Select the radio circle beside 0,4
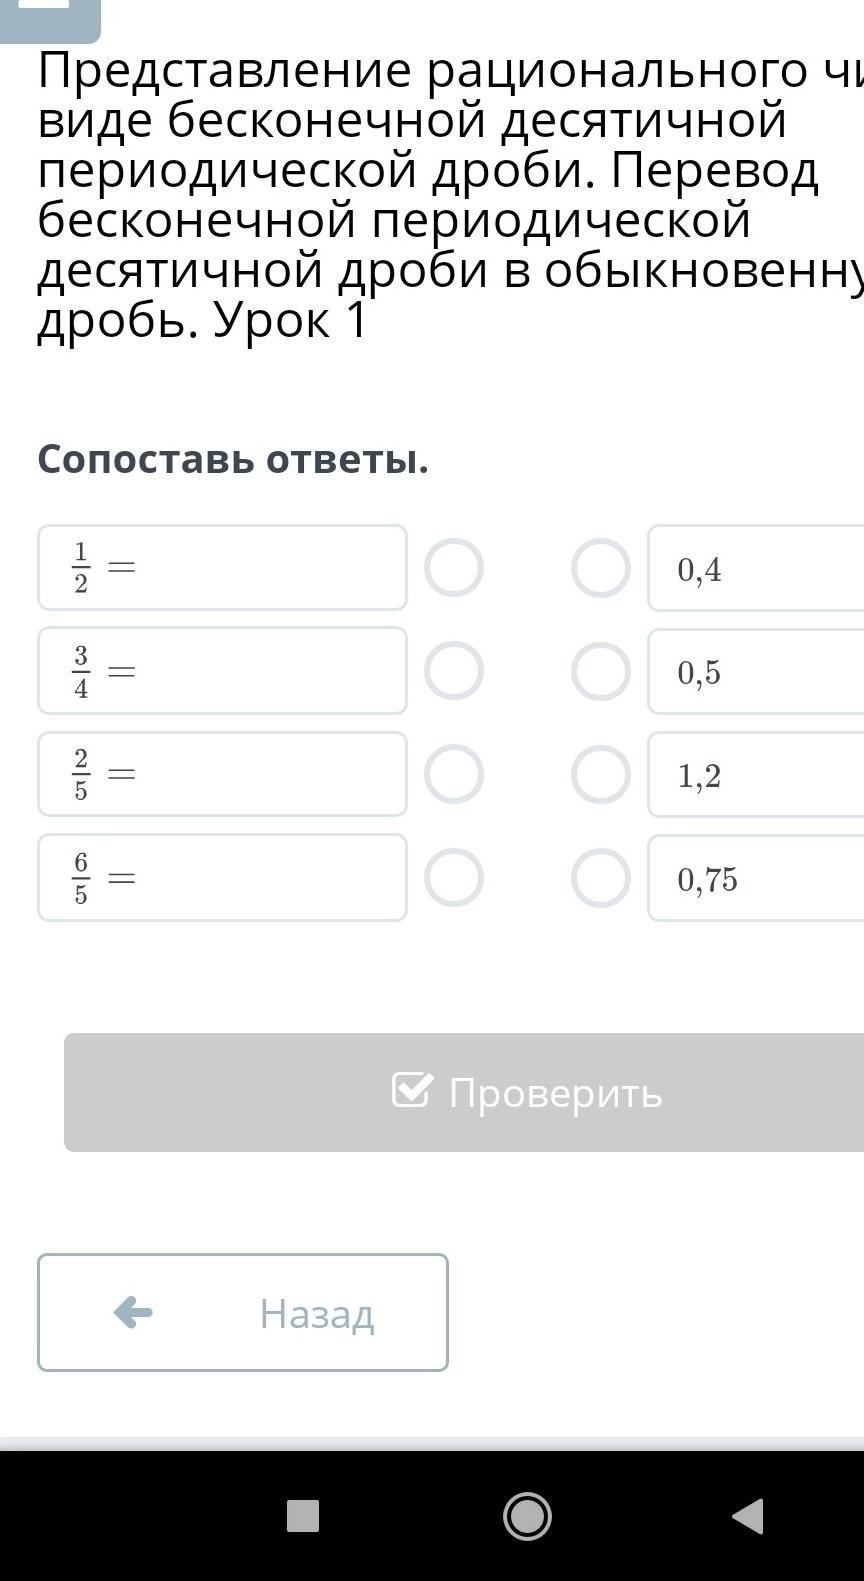Image resolution: width=864 pixels, height=1581 pixels. [601, 568]
